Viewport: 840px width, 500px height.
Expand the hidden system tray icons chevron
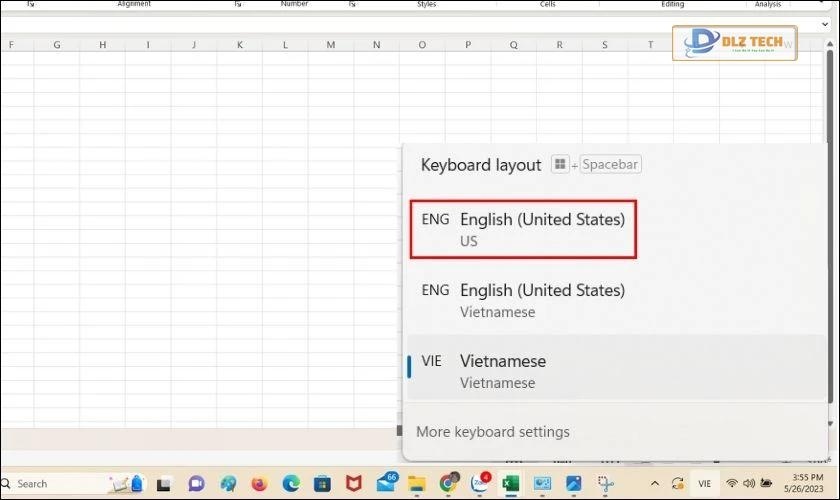[655, 484]
